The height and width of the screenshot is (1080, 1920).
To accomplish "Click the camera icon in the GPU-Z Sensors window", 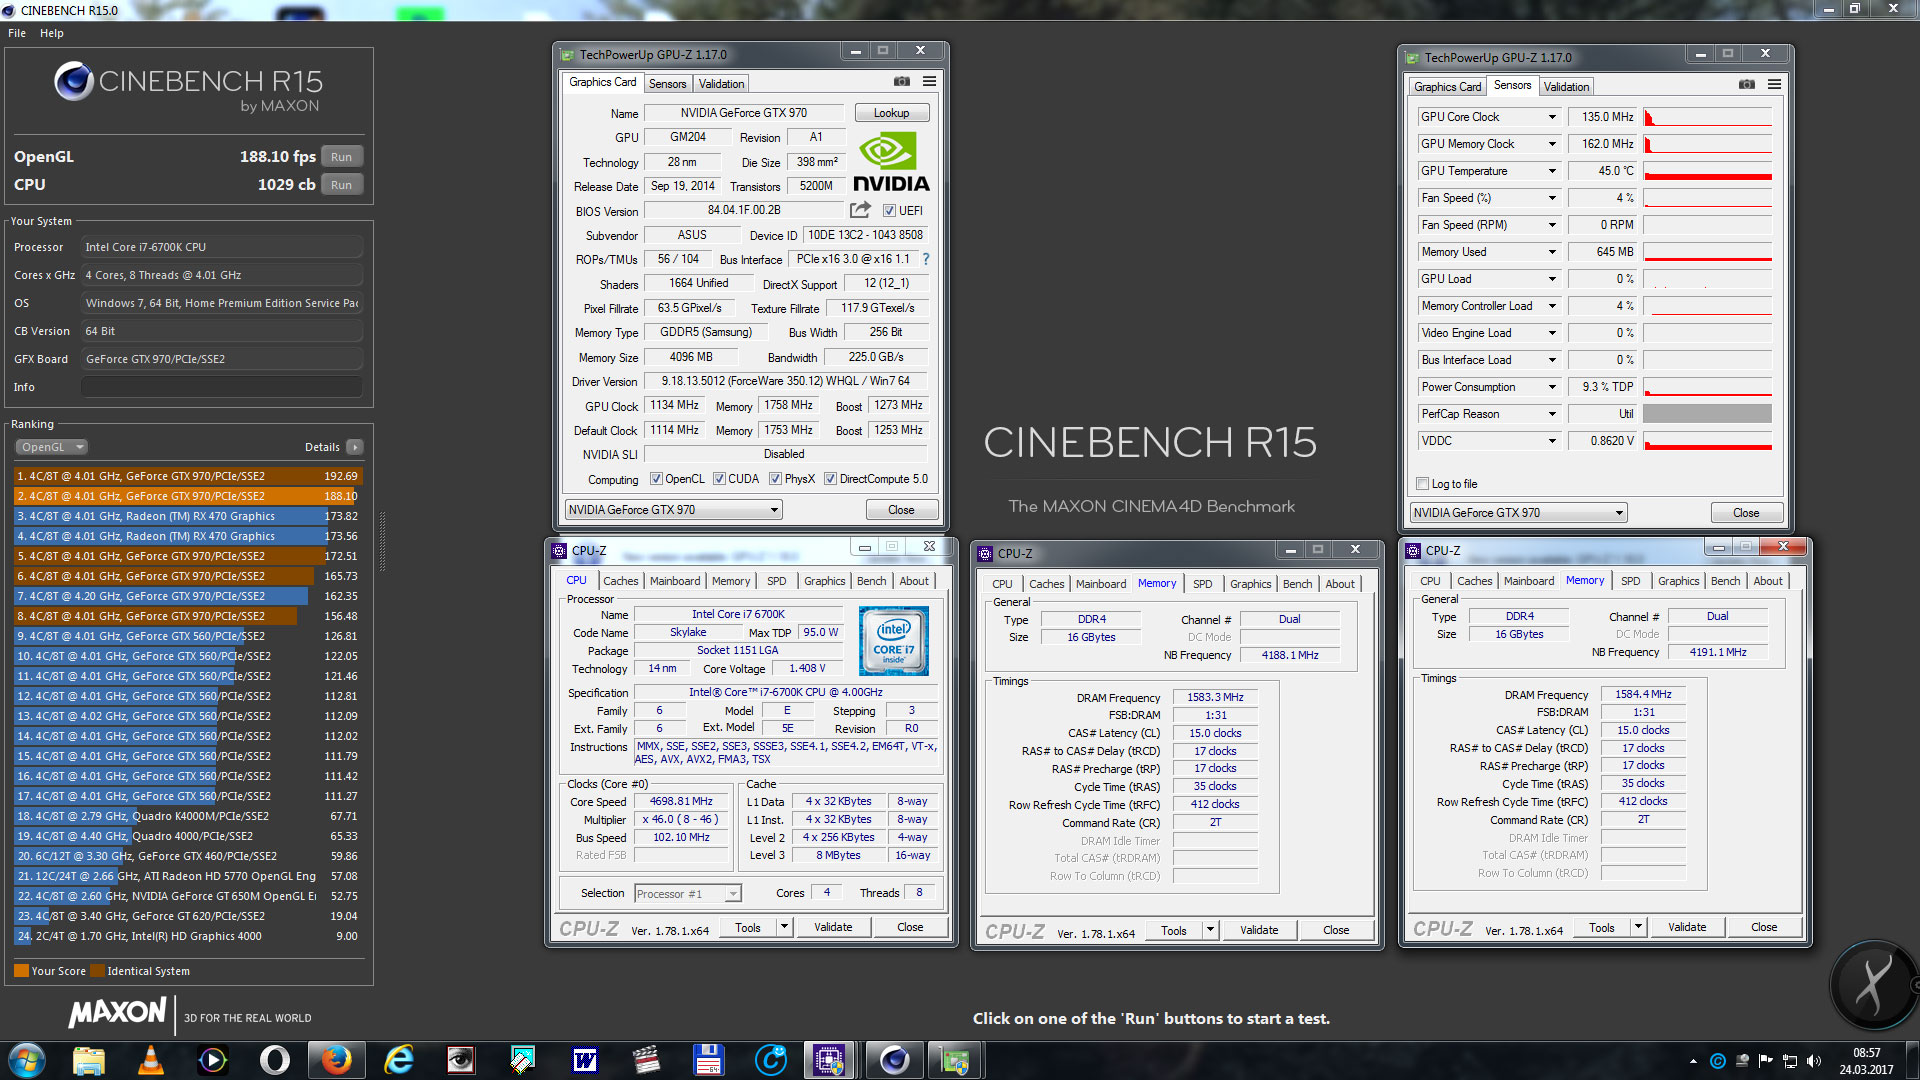I will [1746, 85].
